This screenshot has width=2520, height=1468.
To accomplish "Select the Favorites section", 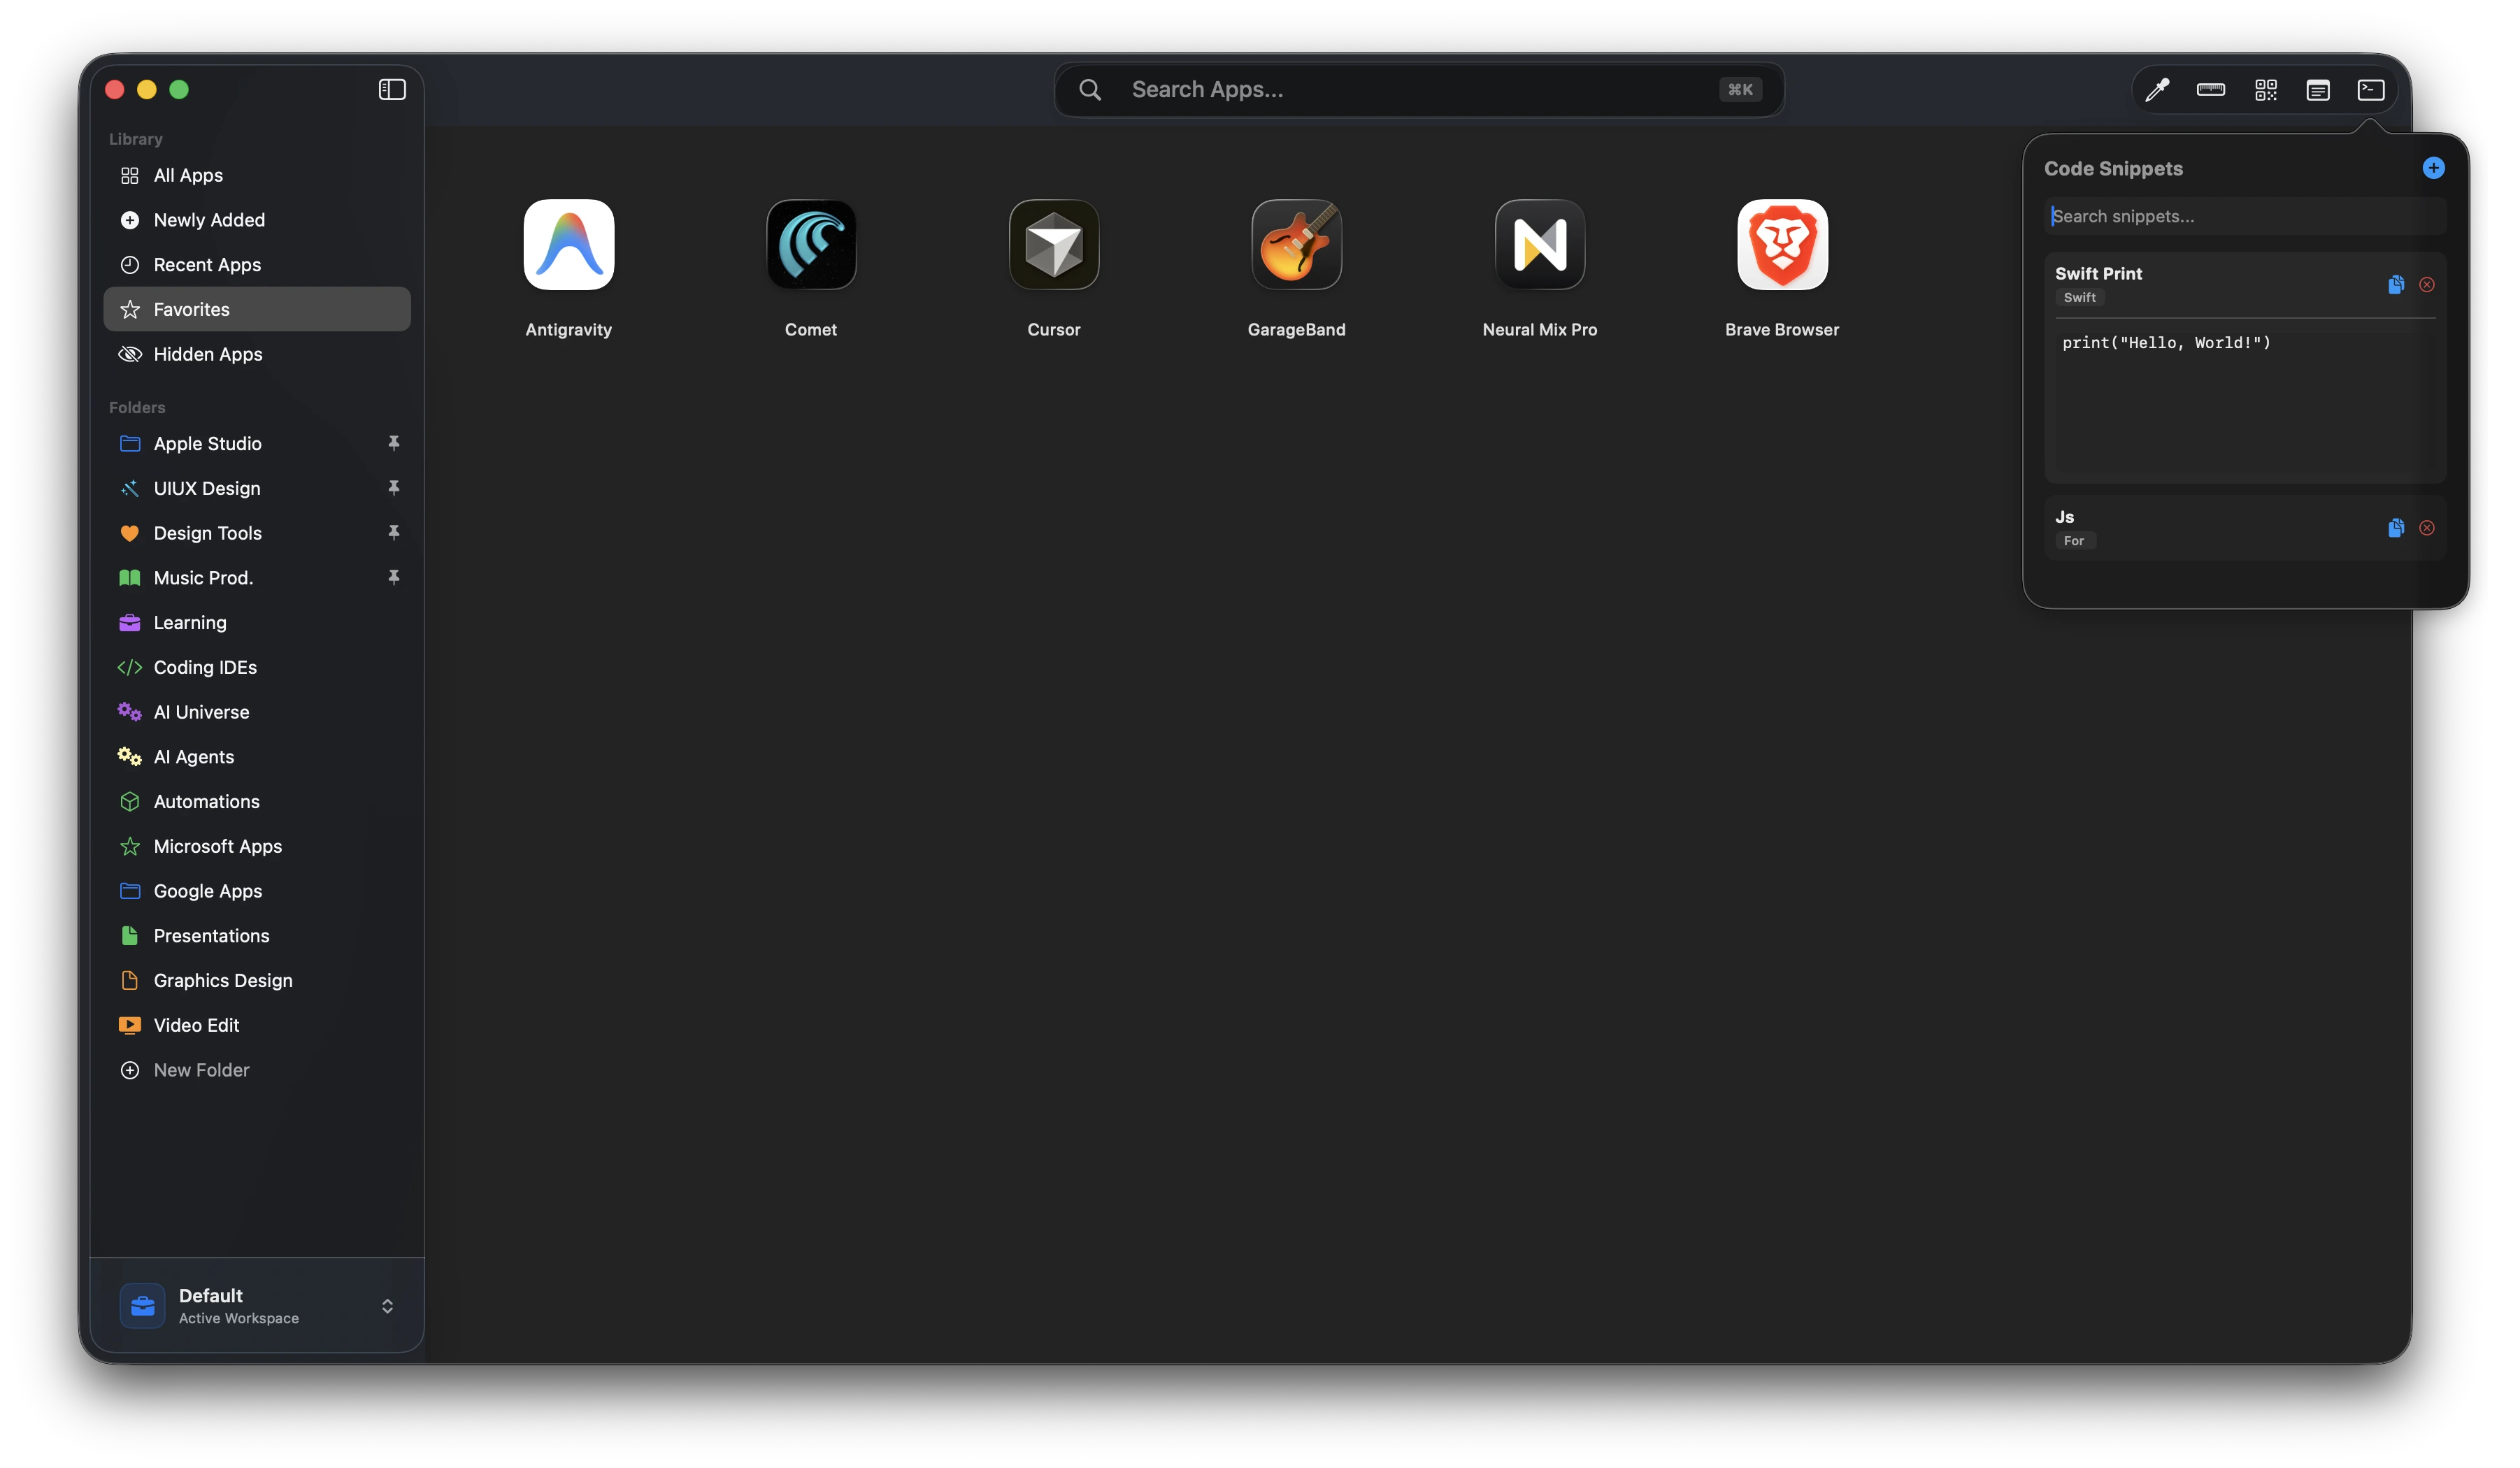I will pos(257,310).
